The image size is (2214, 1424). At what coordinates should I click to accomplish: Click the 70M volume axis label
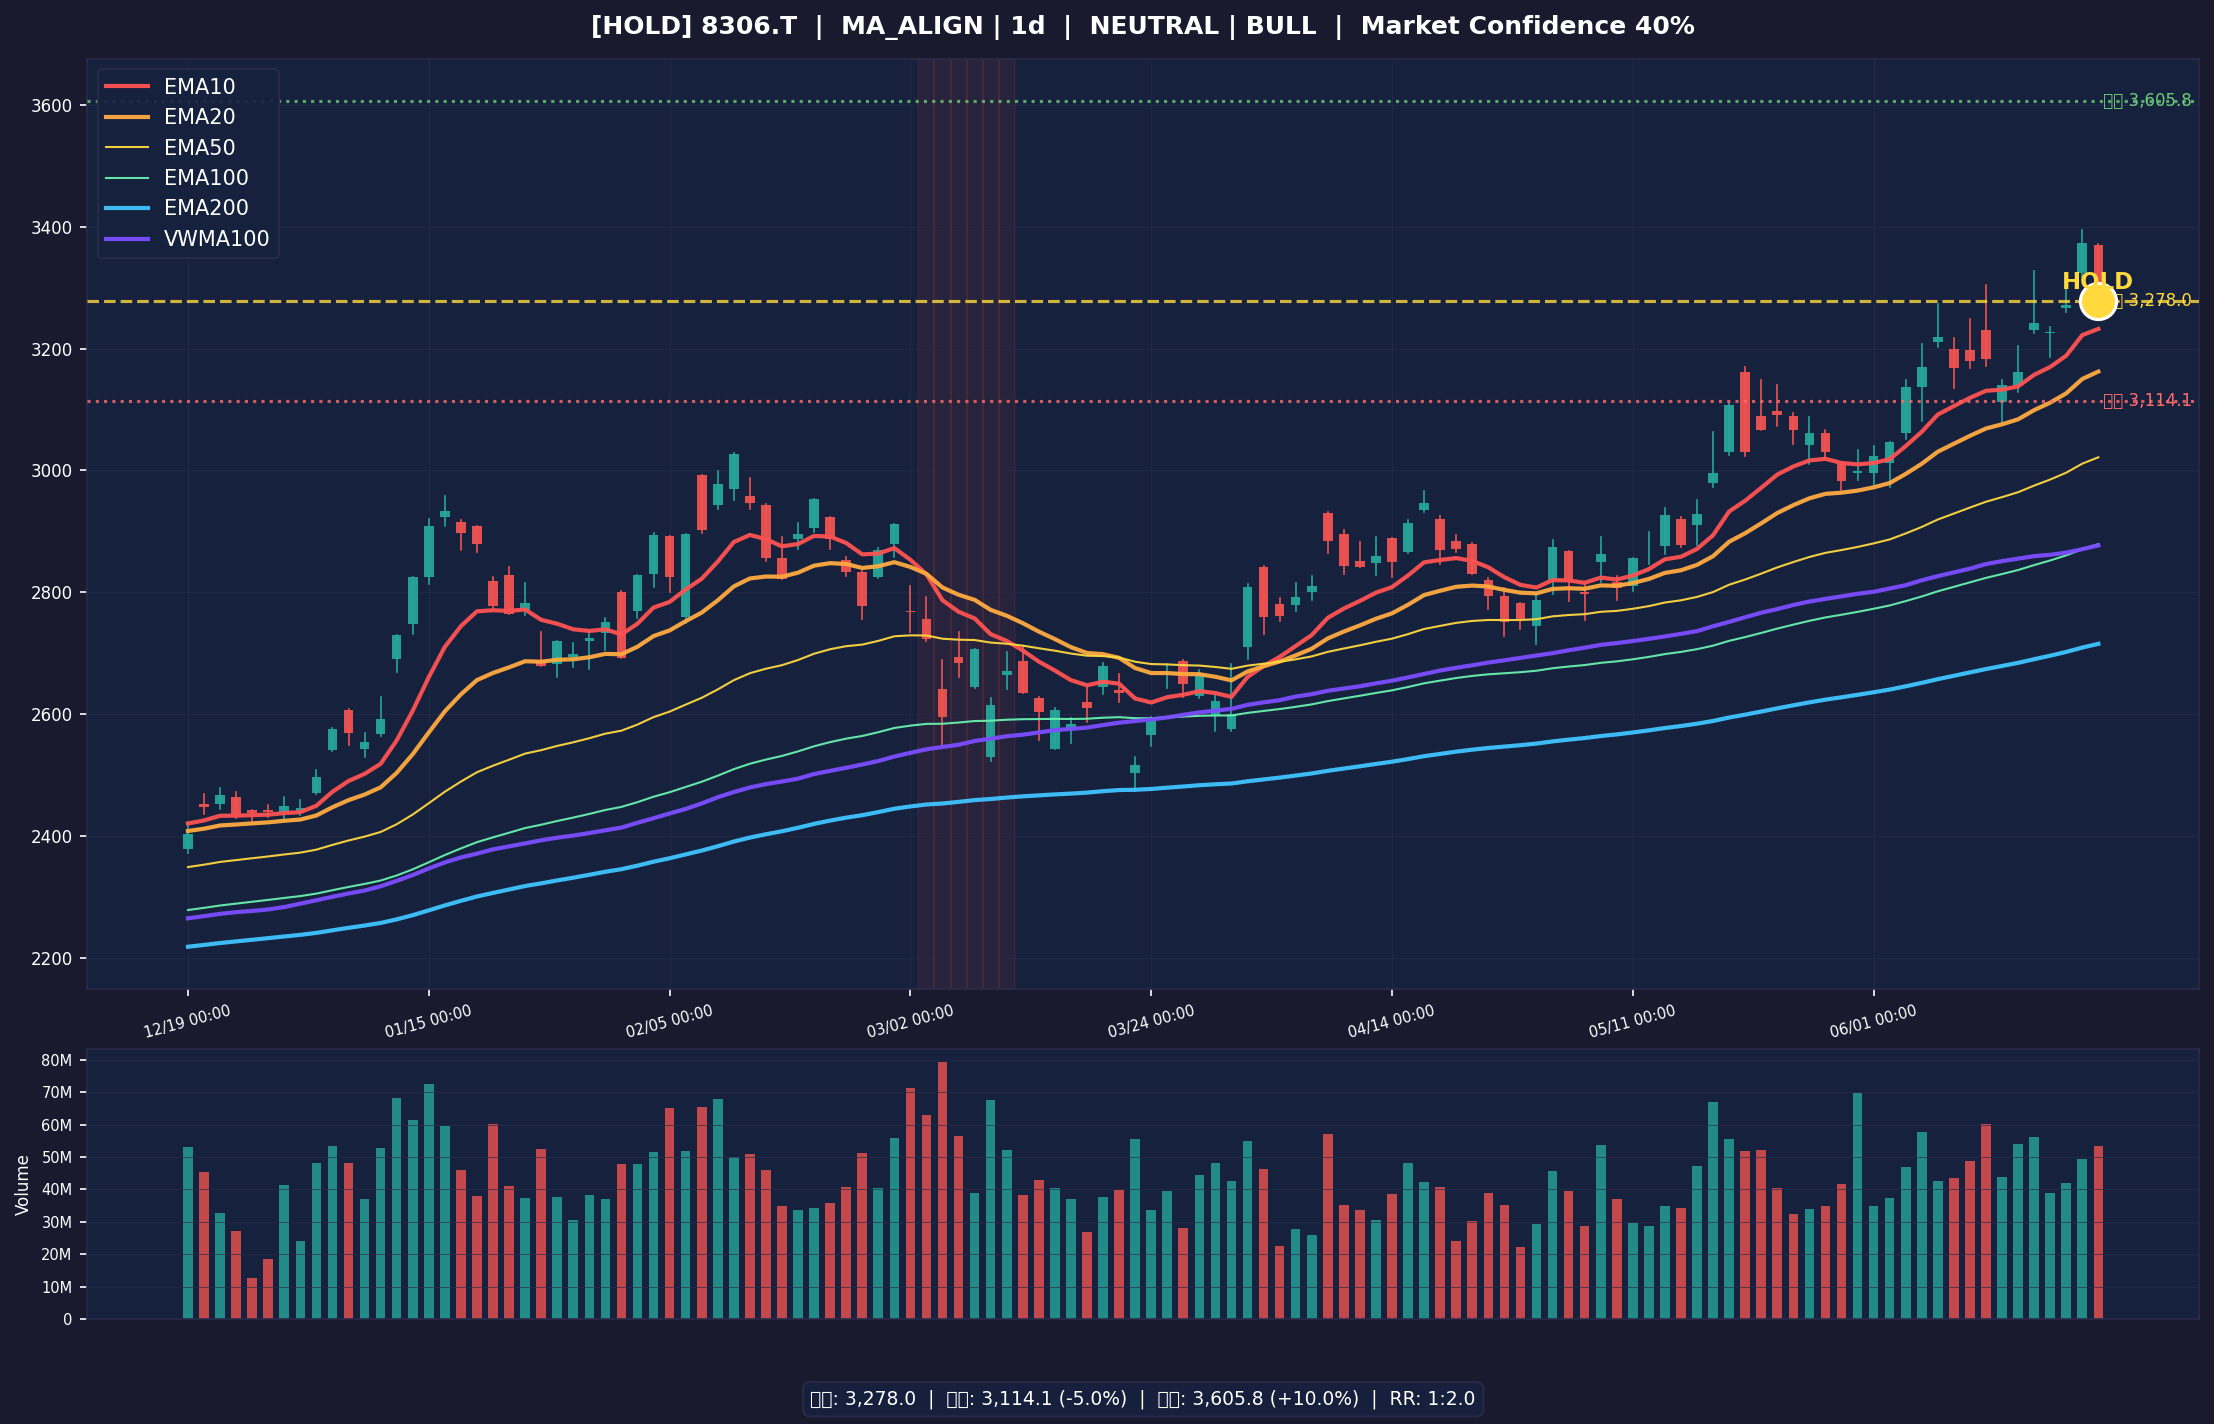59,1093
